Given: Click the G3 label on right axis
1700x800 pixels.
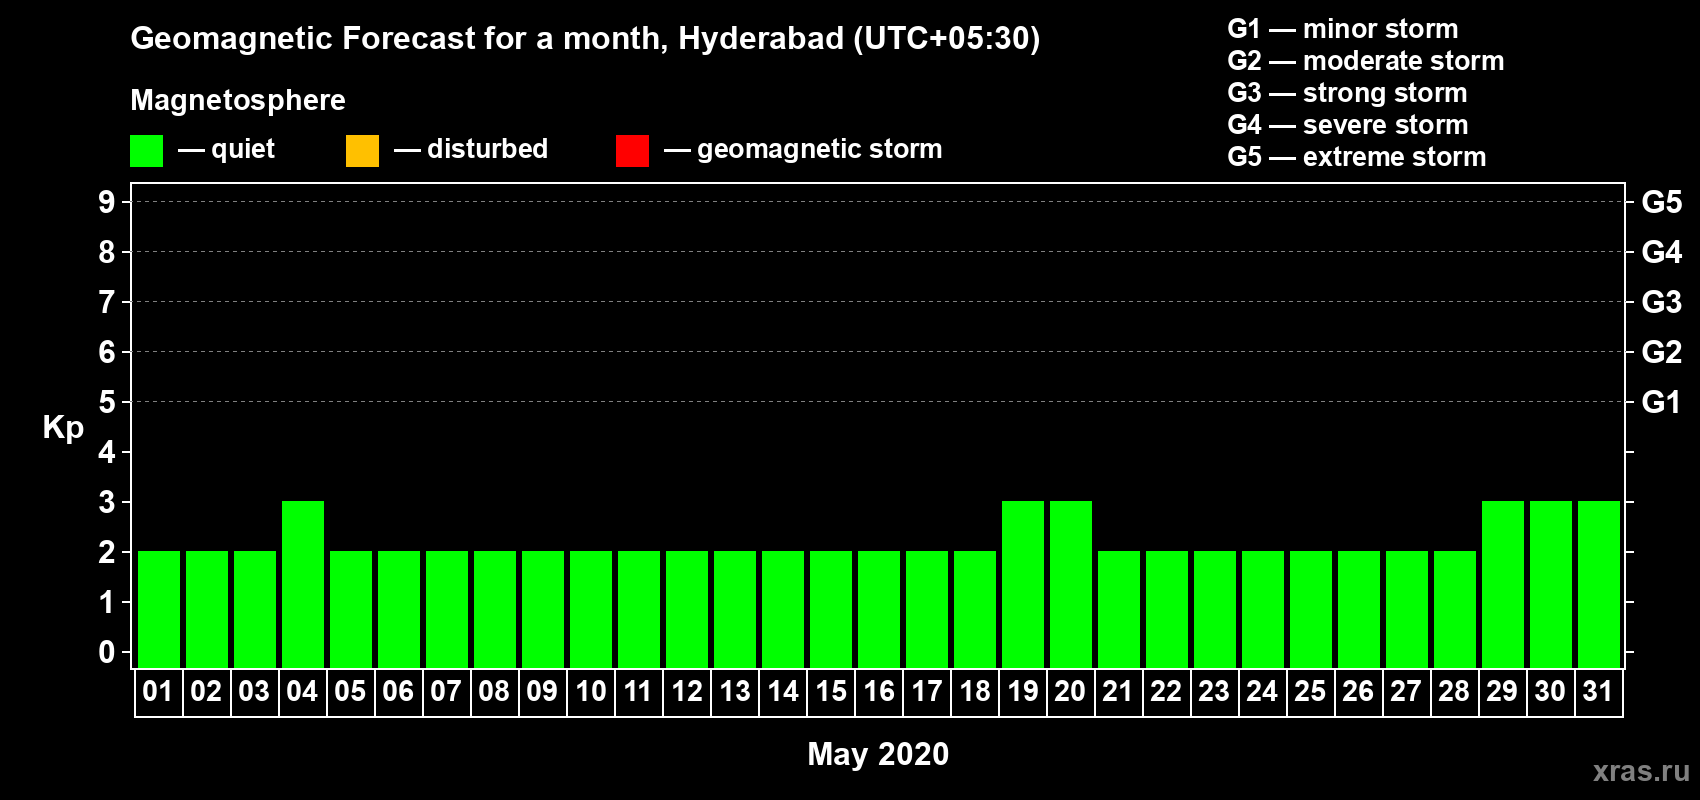Looking at the screenshot, I should tap(1662, 302).
